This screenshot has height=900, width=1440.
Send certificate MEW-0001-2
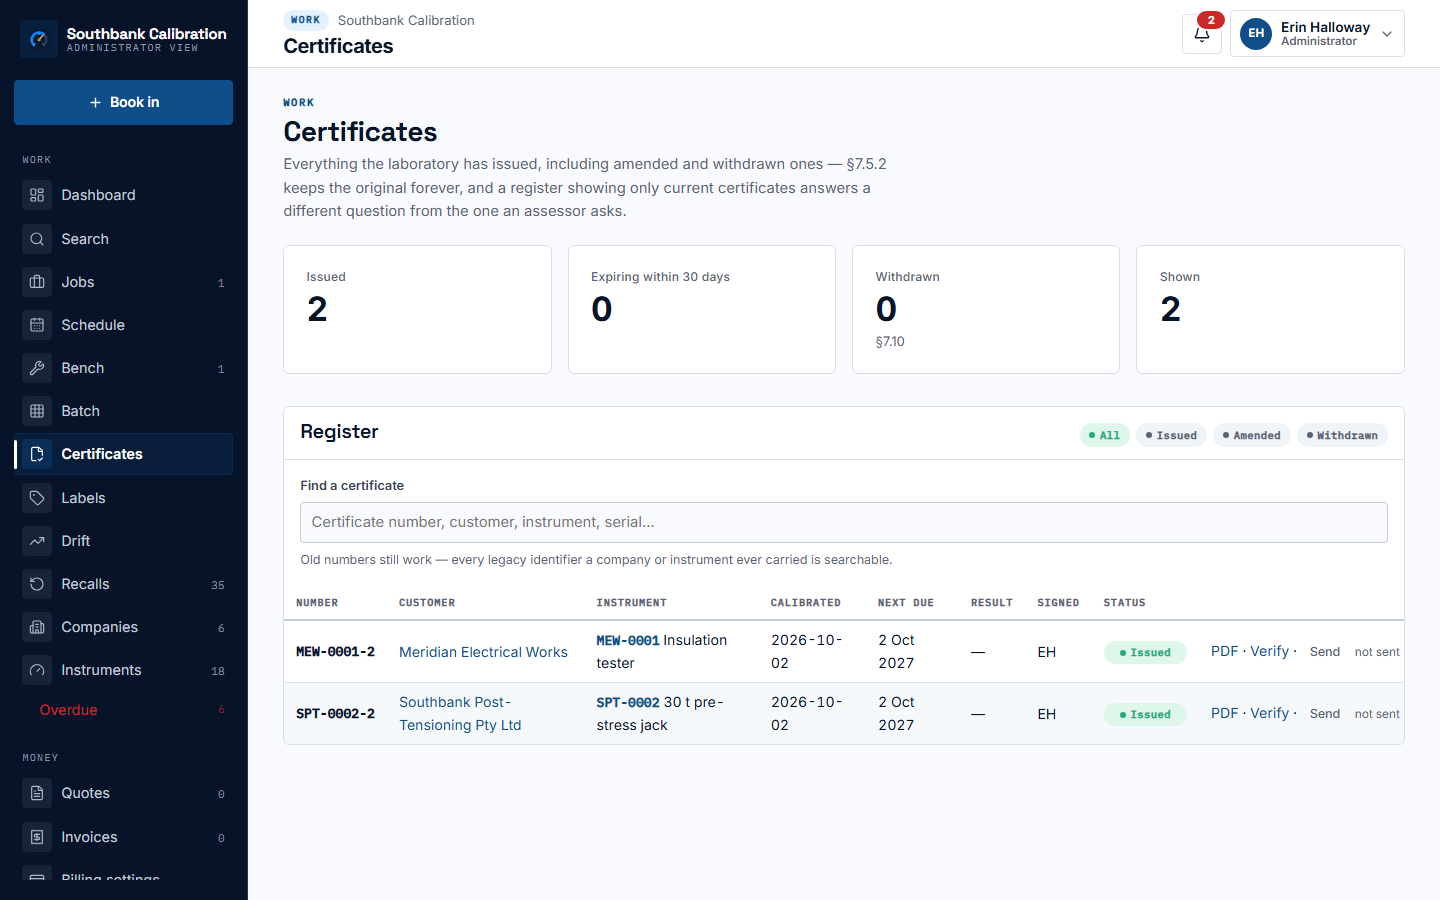click(1325, 652)
